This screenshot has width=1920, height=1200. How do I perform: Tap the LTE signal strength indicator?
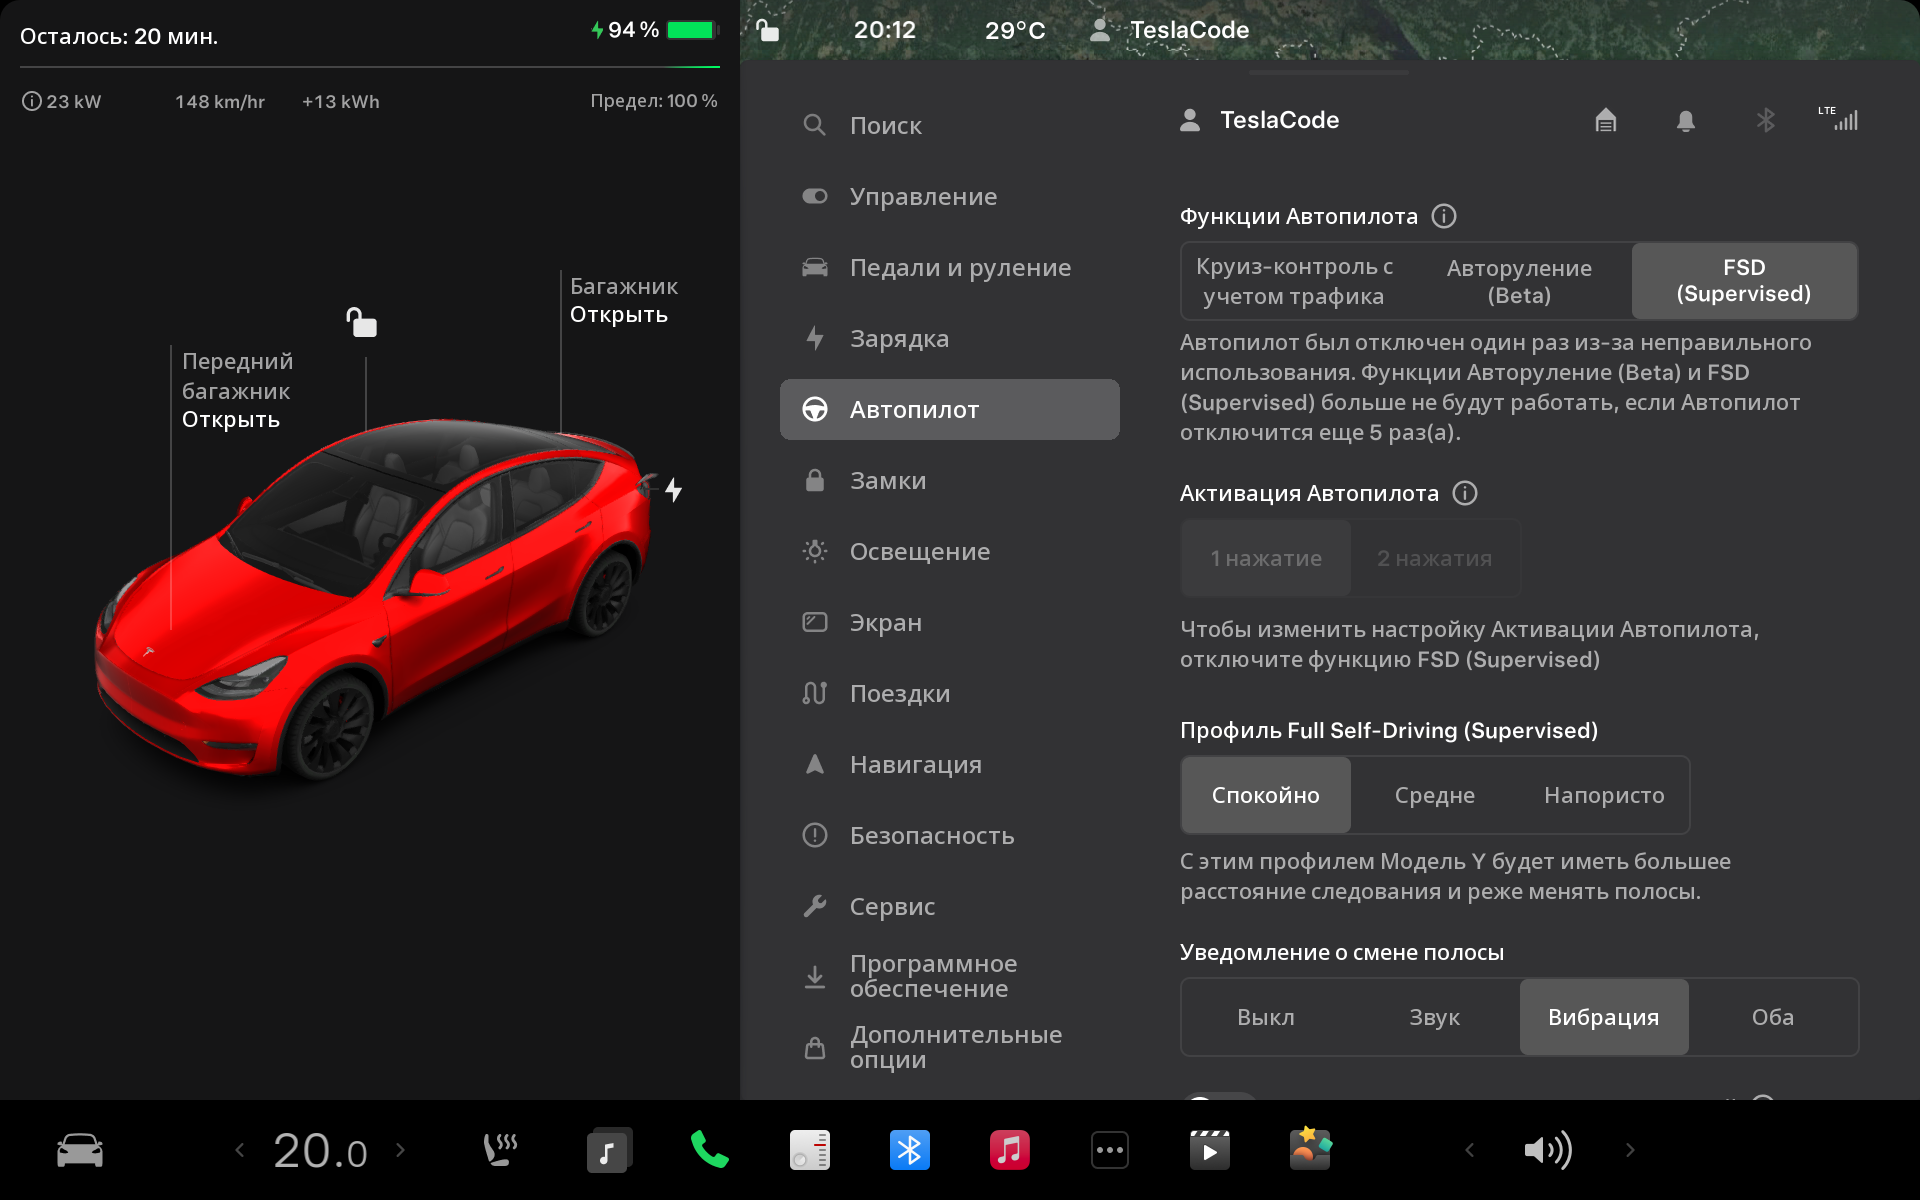coord(1838,118)
